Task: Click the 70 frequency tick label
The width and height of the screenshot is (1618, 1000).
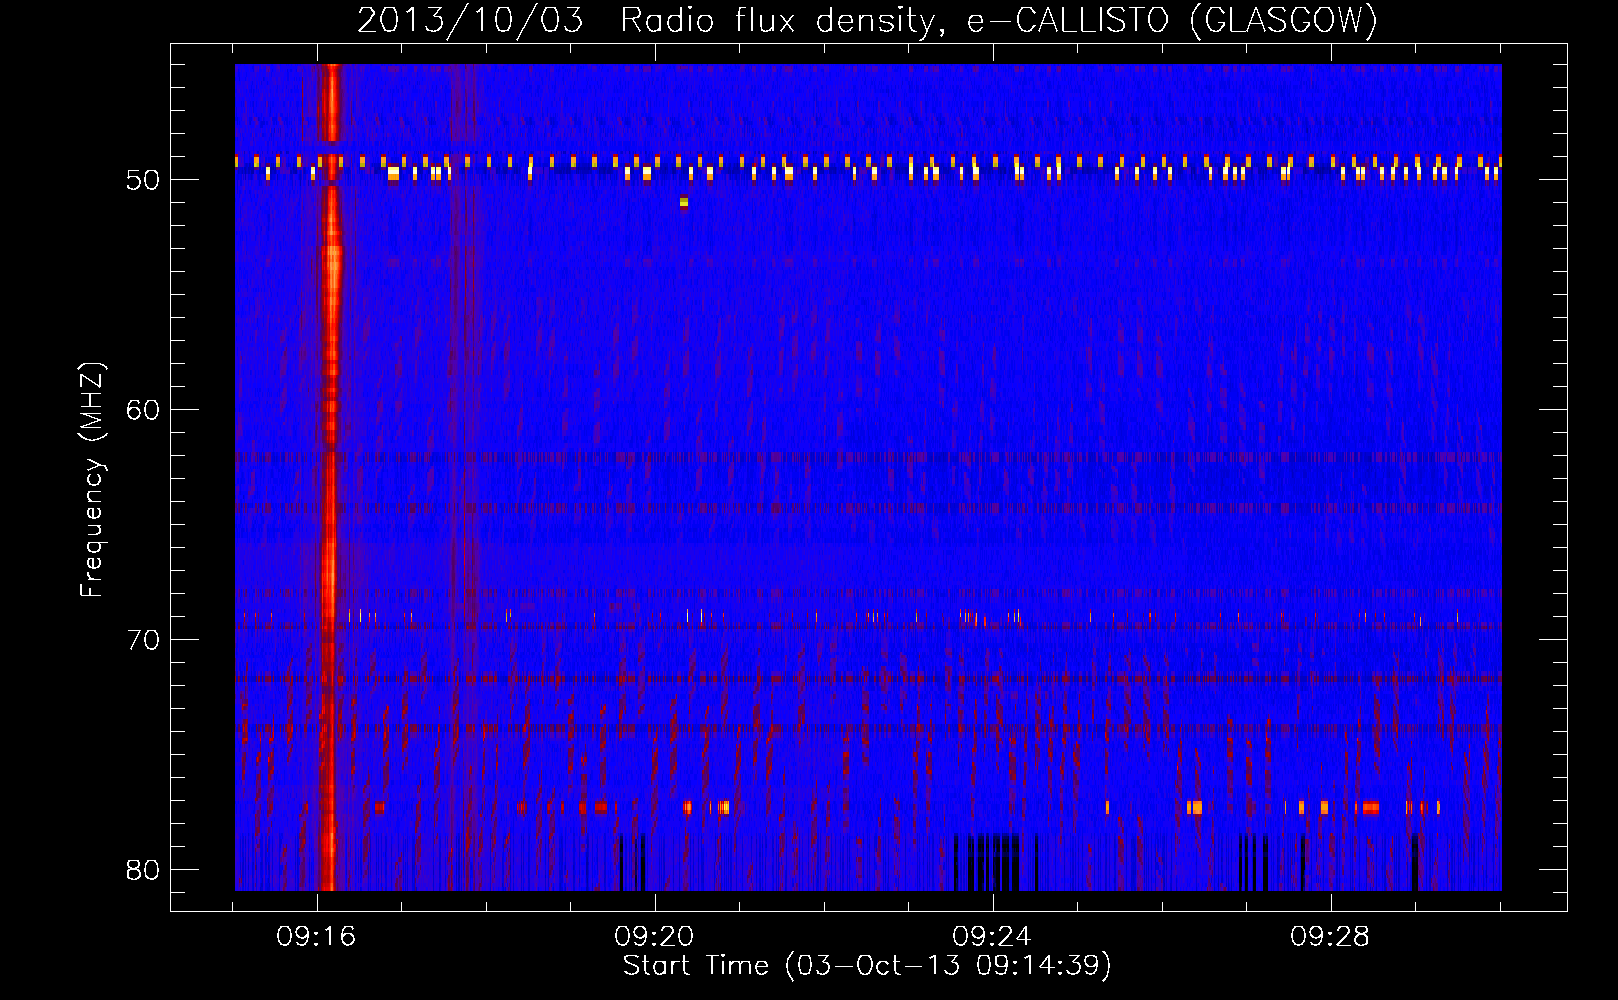Action: click(143, 640)
